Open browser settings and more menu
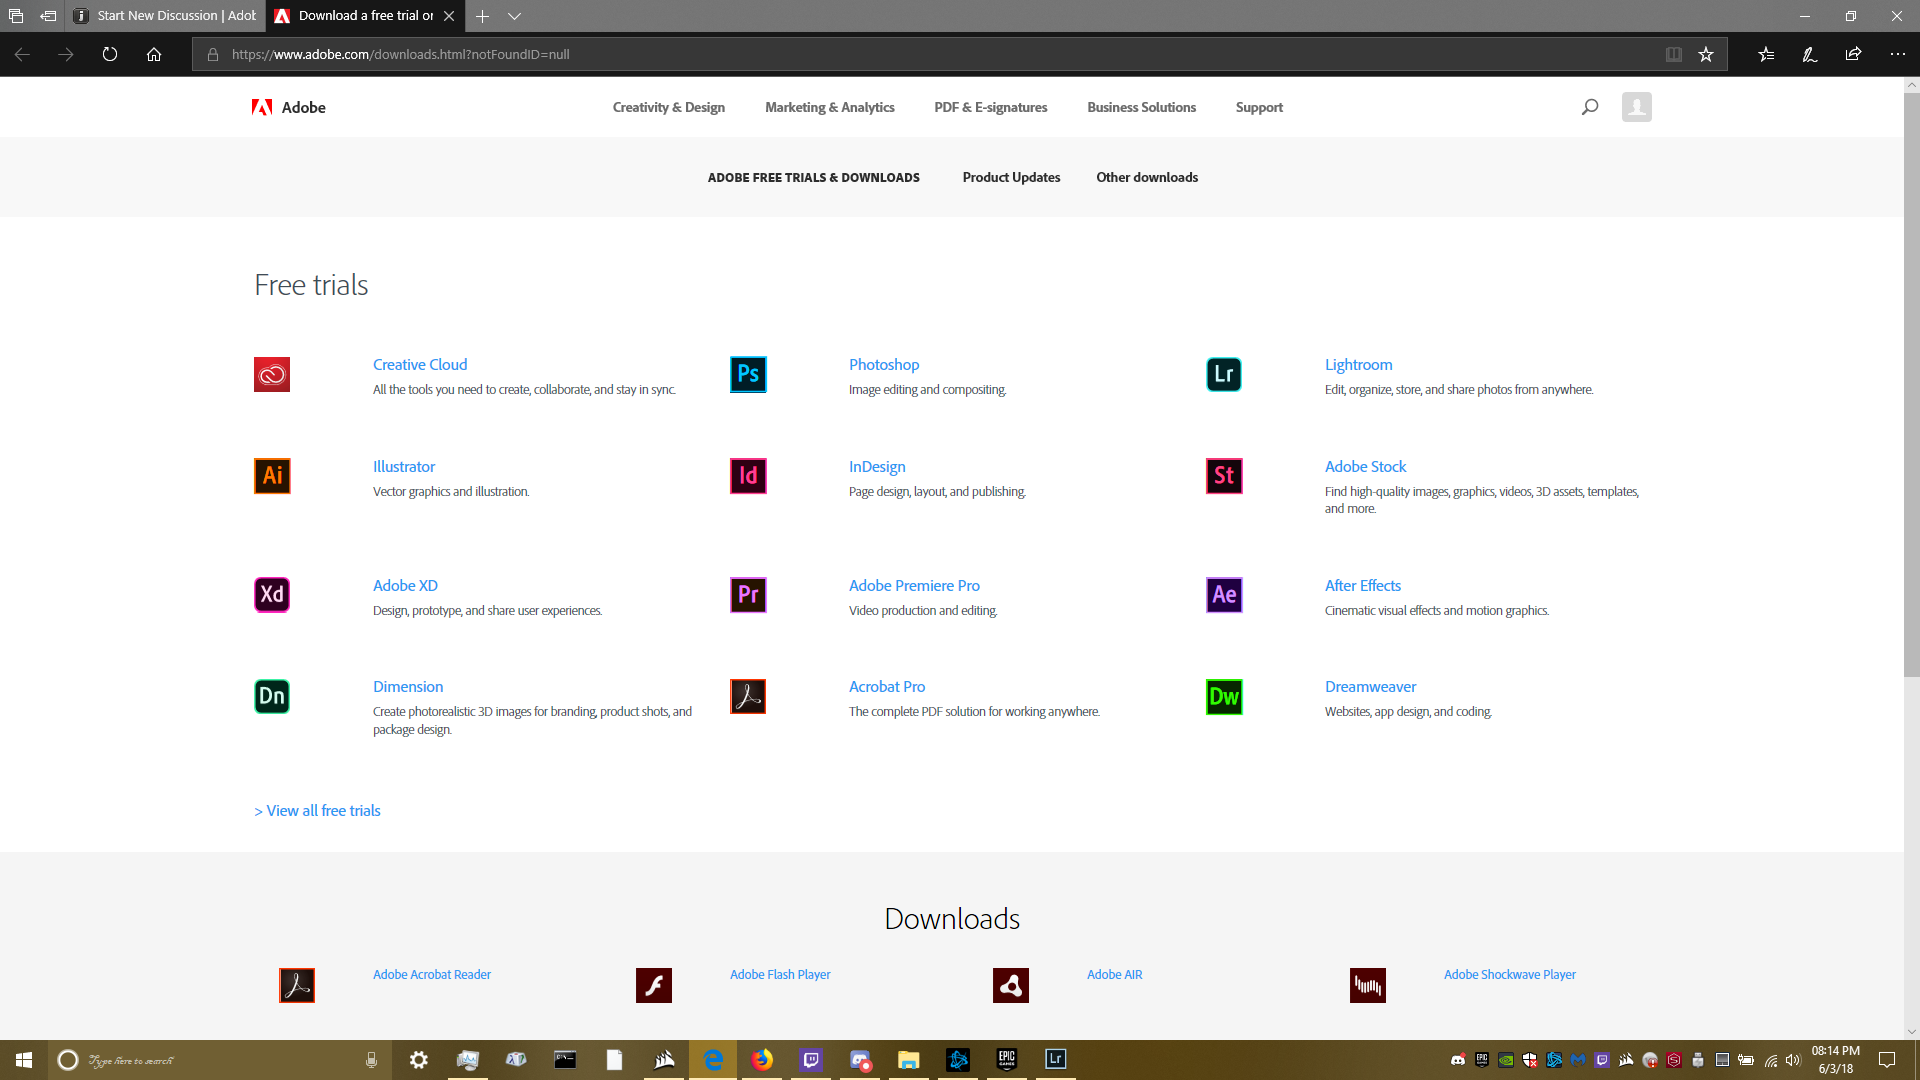This screenshot has height=1080, width=1920. [x=1898, y=55]
